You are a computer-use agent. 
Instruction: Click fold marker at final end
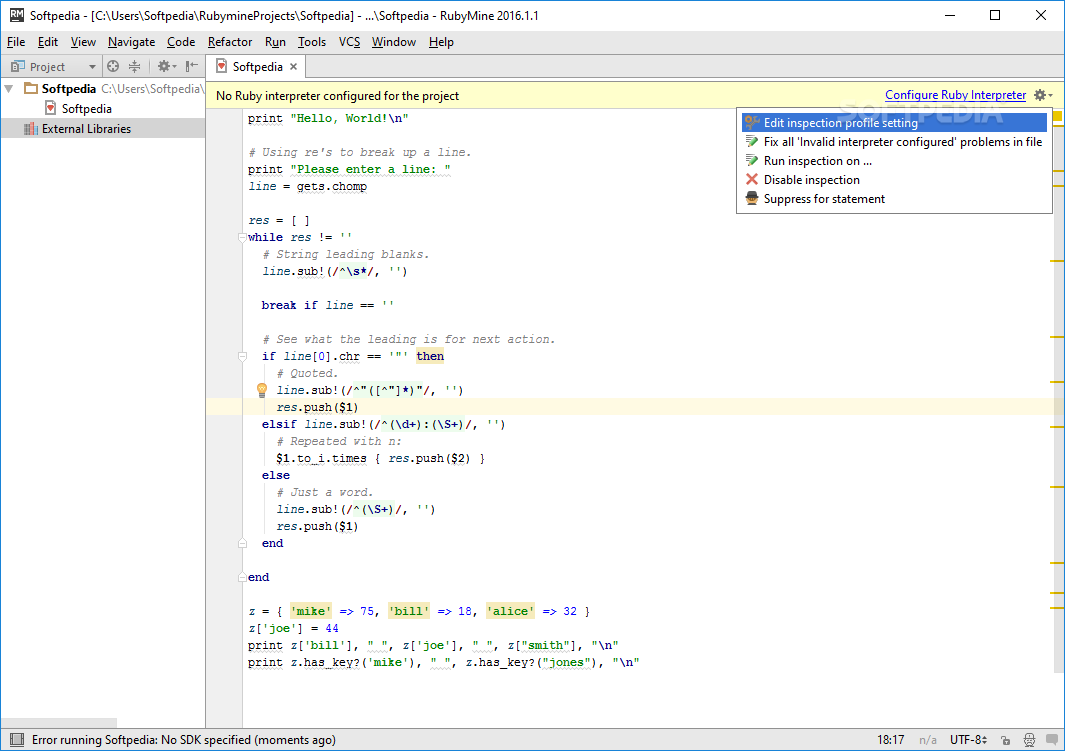242,577
